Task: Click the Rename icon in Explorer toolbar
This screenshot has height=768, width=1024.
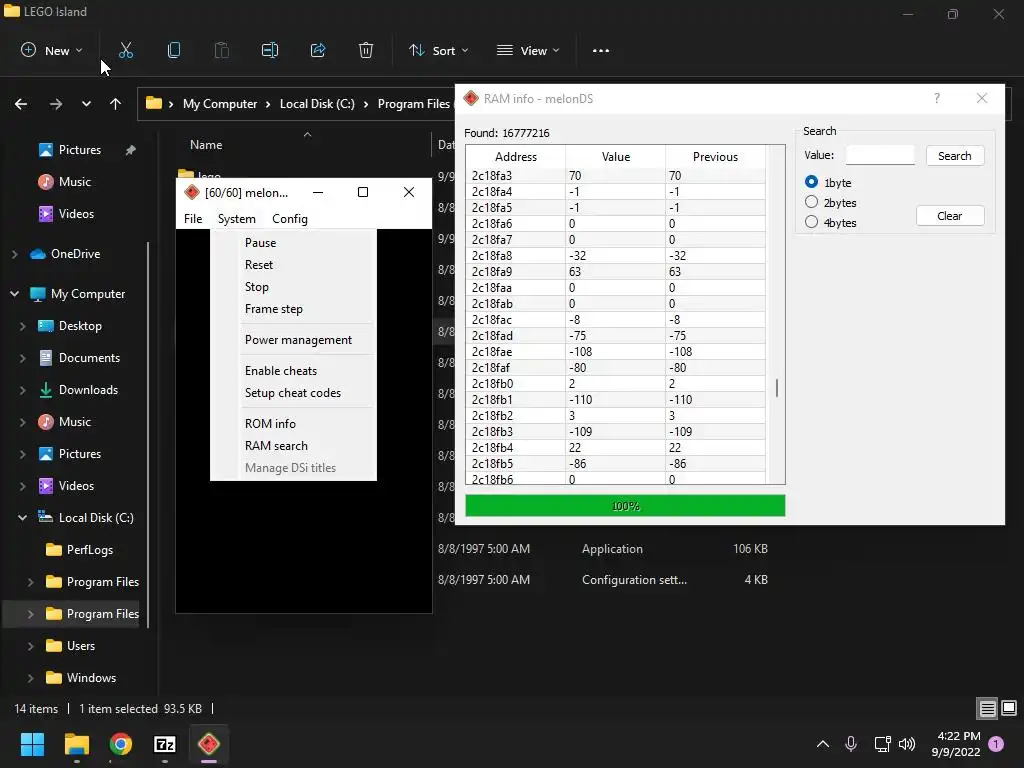Action: click(x=270, y=50)
